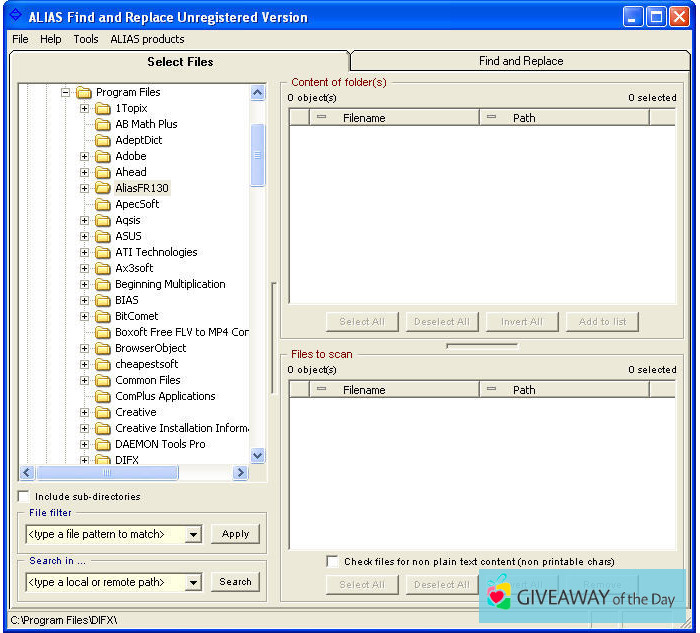This screenshot has height=633, width=700.
Task: Toggle check files for non plain text content
Action: pyautogui.click(x=332, y=562)
